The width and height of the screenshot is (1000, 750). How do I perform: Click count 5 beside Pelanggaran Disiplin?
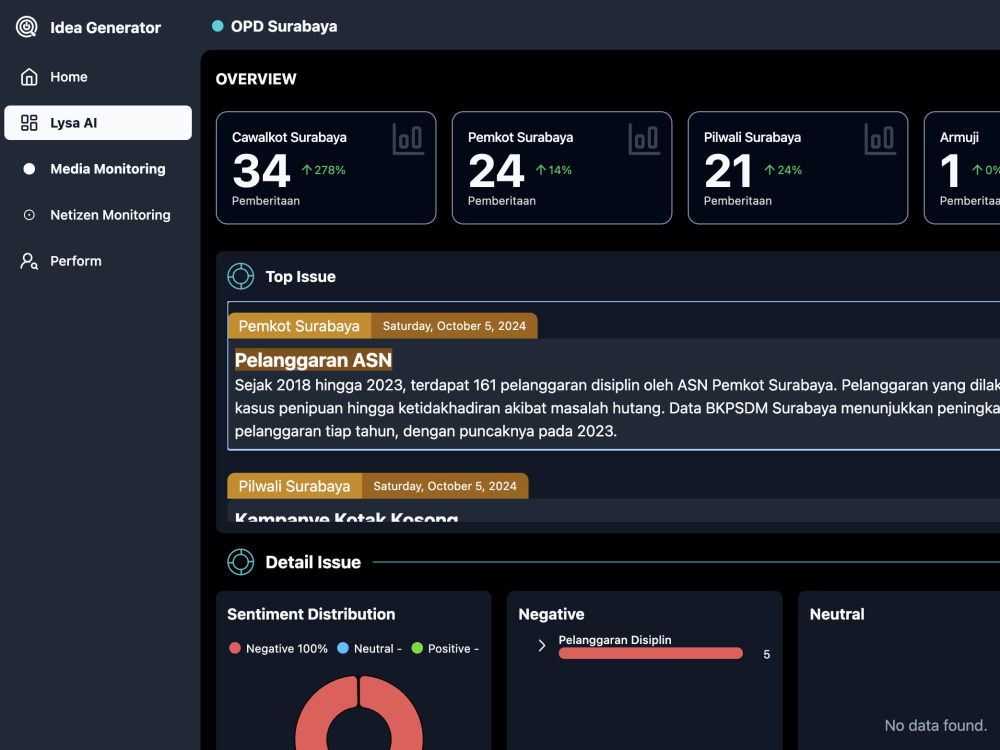click(767, 654)
